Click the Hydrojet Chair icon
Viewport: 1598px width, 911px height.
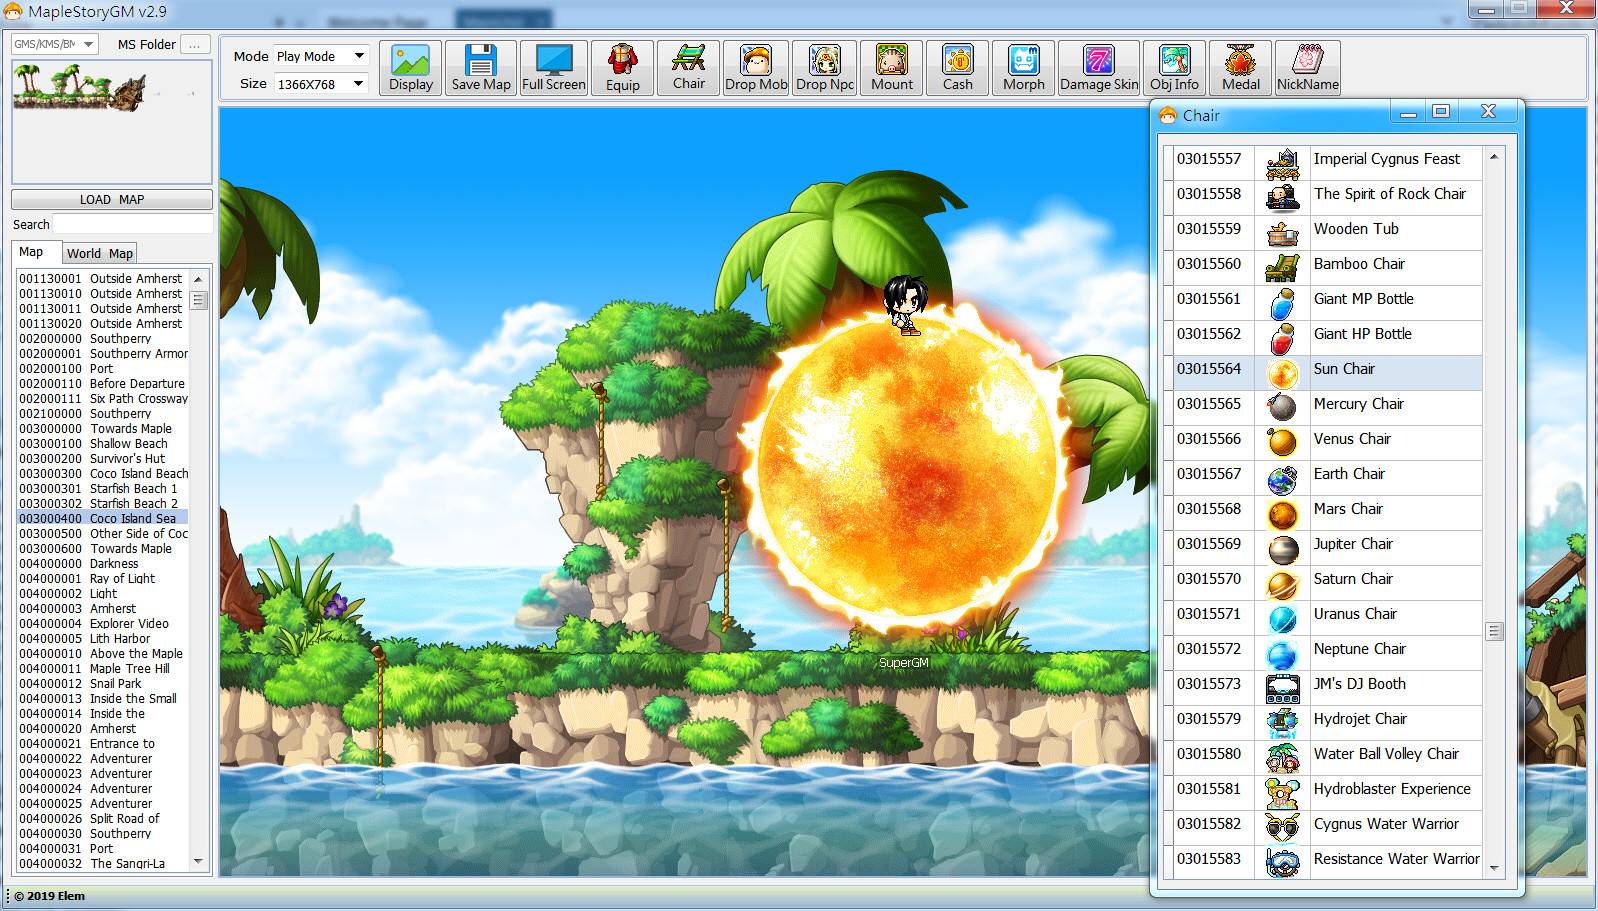click(1282, 722)
